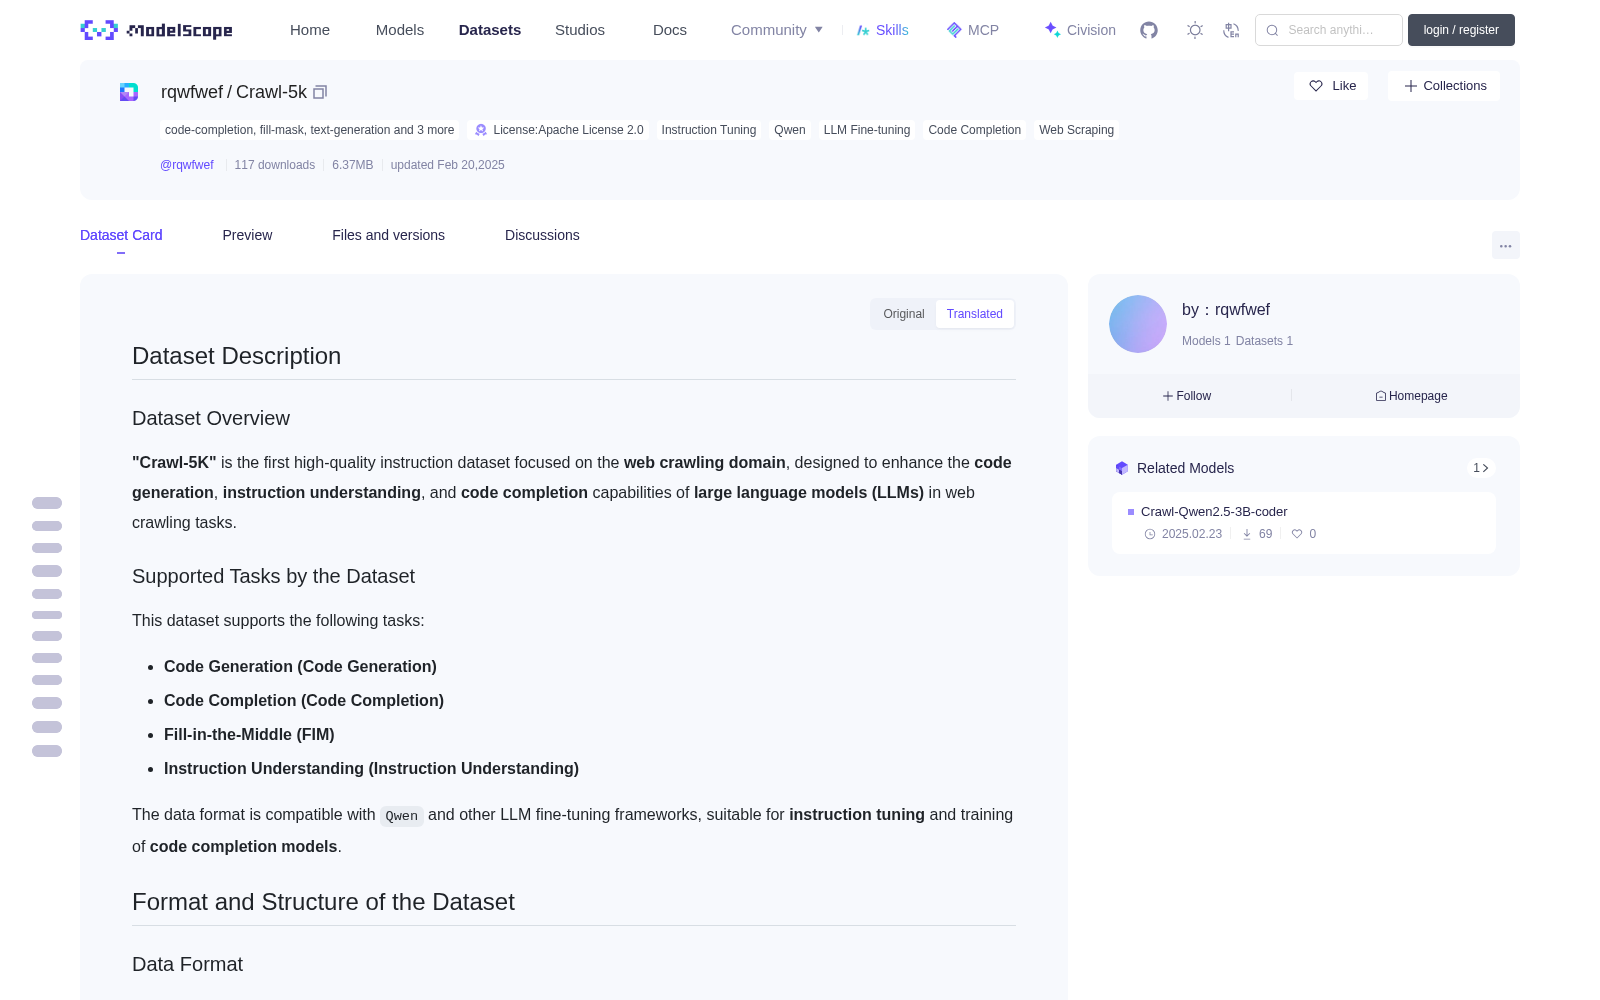
Task: Click the "Supported Tasks by the Dataset" heading
Action: click(273, 576)
